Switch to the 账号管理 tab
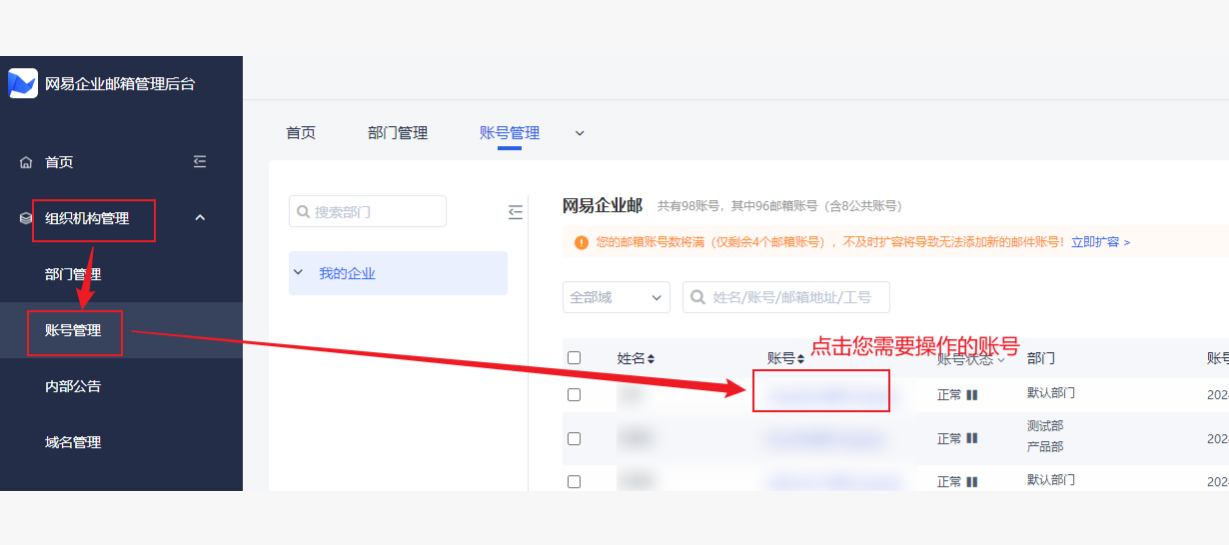The height and width of the screenshot is (545, 1229). pyautogui.click(x=510, y=133)
